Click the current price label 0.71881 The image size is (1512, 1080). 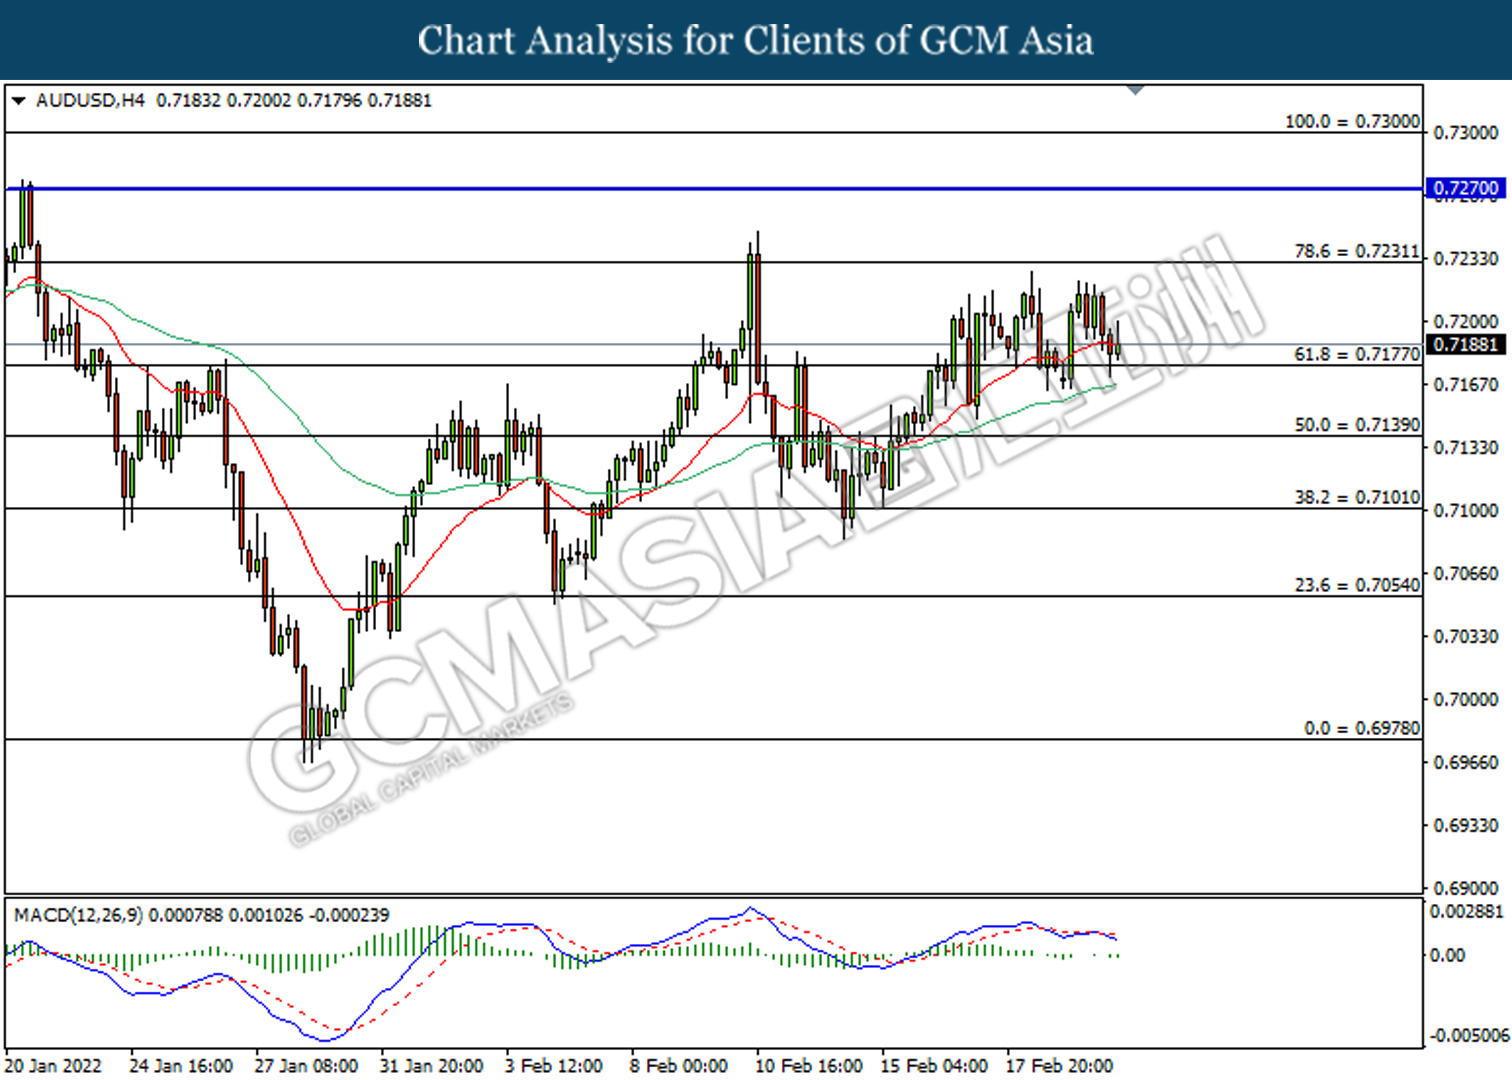[x=1466, y=344]
